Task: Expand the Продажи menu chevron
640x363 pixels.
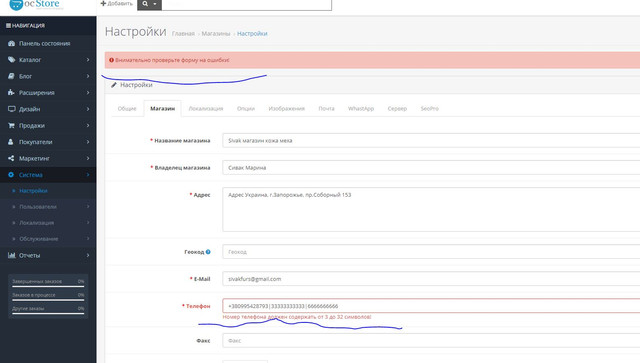Action: pyautogui.click(x=88, y=125)
